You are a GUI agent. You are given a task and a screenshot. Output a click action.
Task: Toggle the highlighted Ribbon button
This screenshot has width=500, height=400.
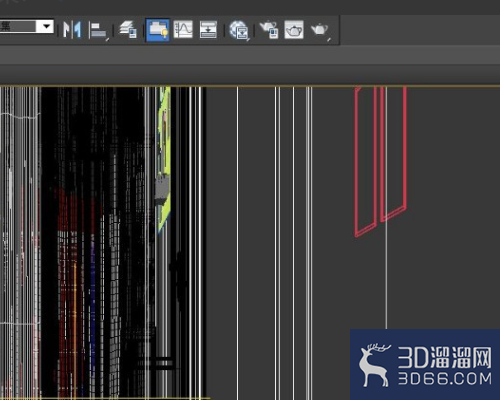pyautogui.click(x=157, y=30)
